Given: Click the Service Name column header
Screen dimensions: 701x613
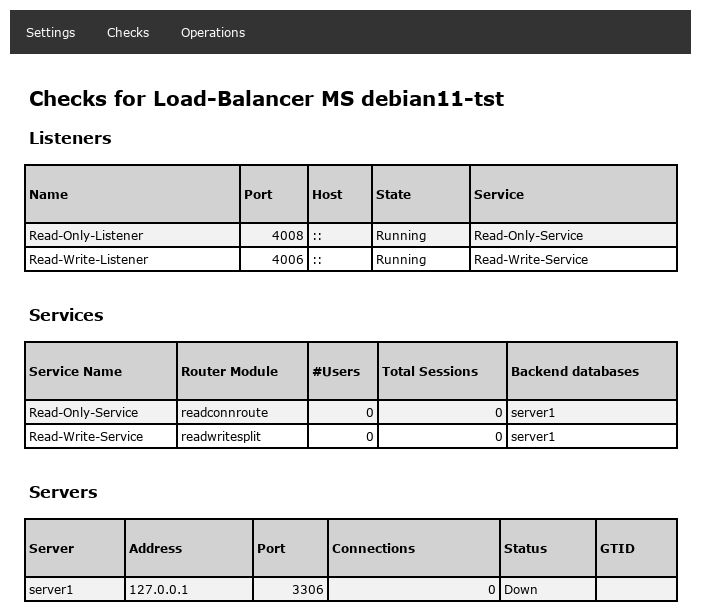Looking at the screenshot, I should [x=76, y=371].
